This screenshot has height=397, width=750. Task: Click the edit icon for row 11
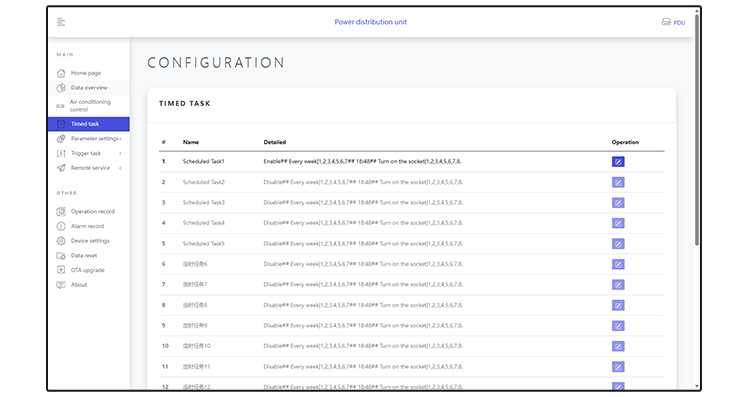[x=618, y=367]
